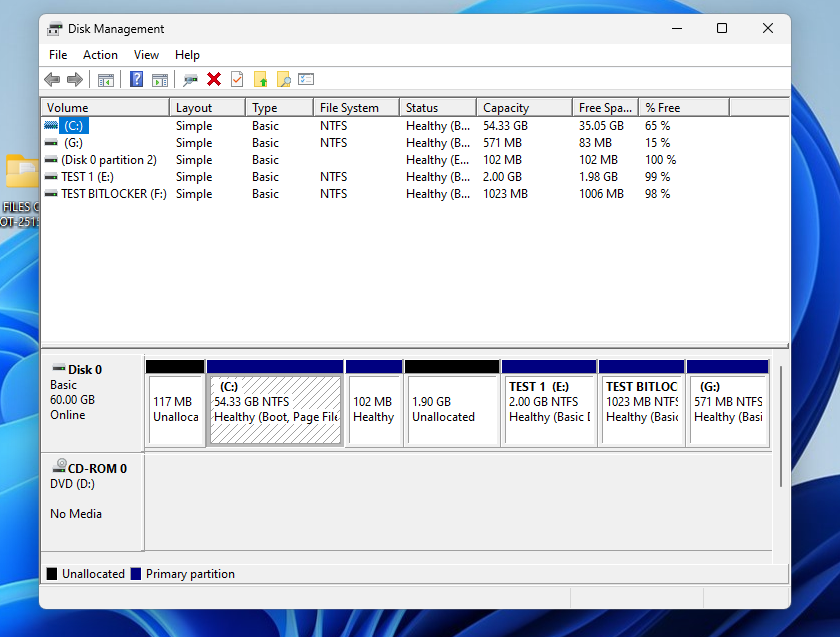Click the (C:) volume drive icon
This screenshot has width=840, height=637.
click(51, 125)
